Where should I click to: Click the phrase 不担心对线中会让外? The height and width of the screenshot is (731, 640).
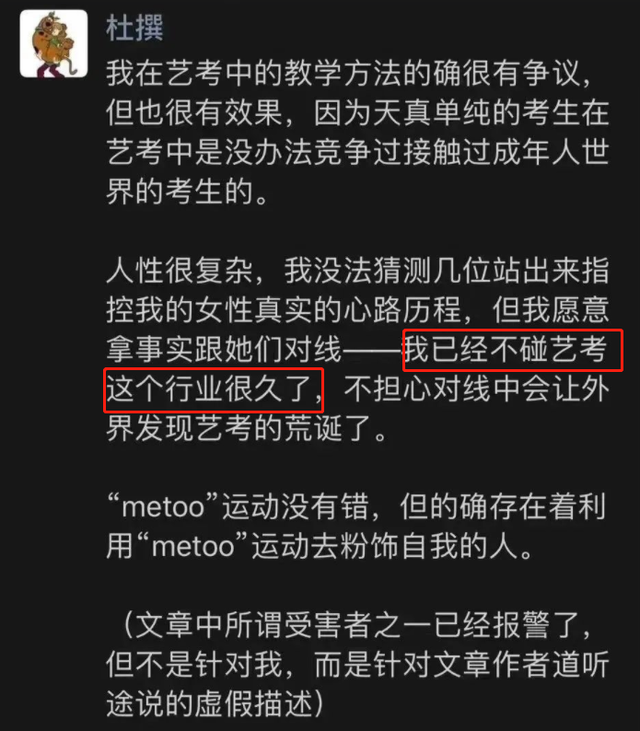coord(476,389)
